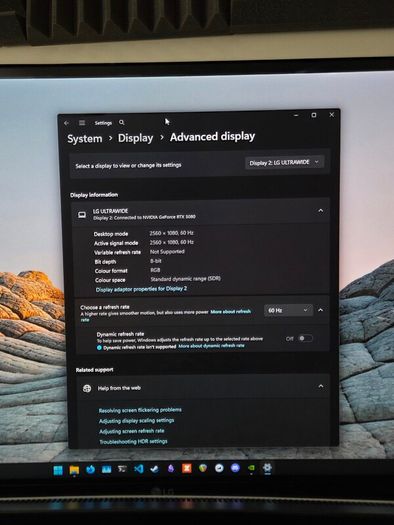Image resolution: width=394 pixels, height=525 pixels.
Task: Click the Related support section heading
Action: [94, 370]
